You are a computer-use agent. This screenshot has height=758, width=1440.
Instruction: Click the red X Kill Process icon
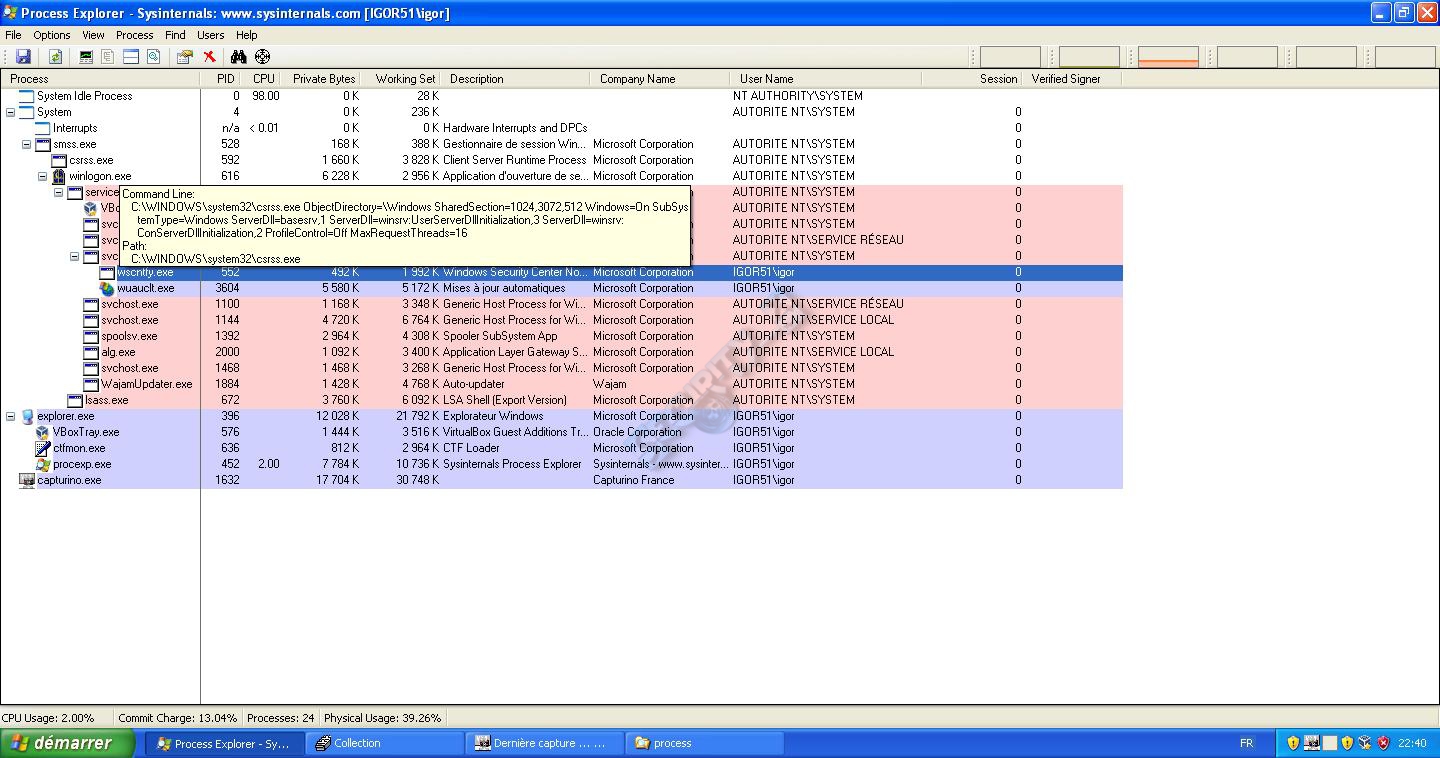pyautogui.click(x=209, y=57)
